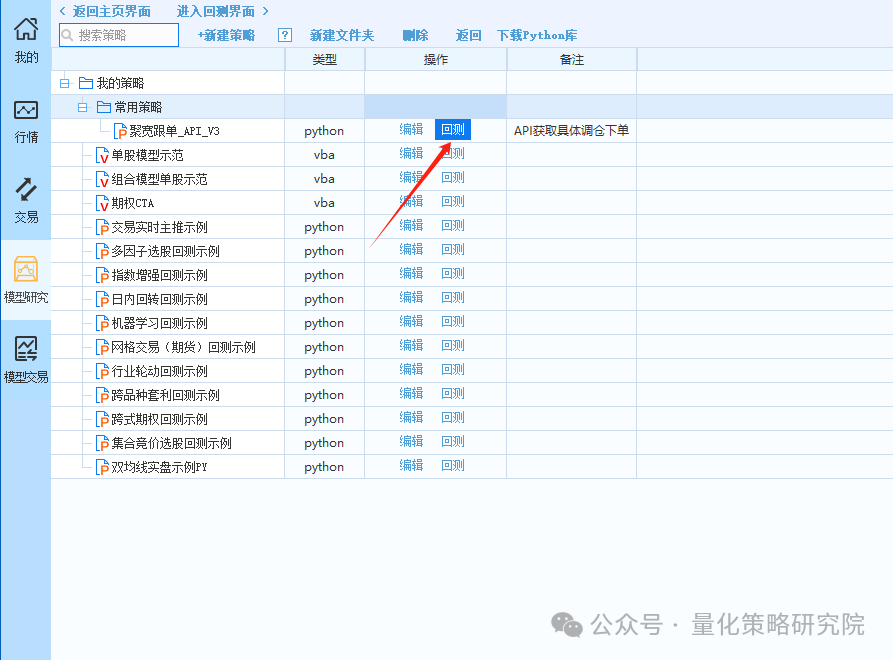Click 回测 for 跨品种套利回测示例
The image size is (893, 660).
453,393
